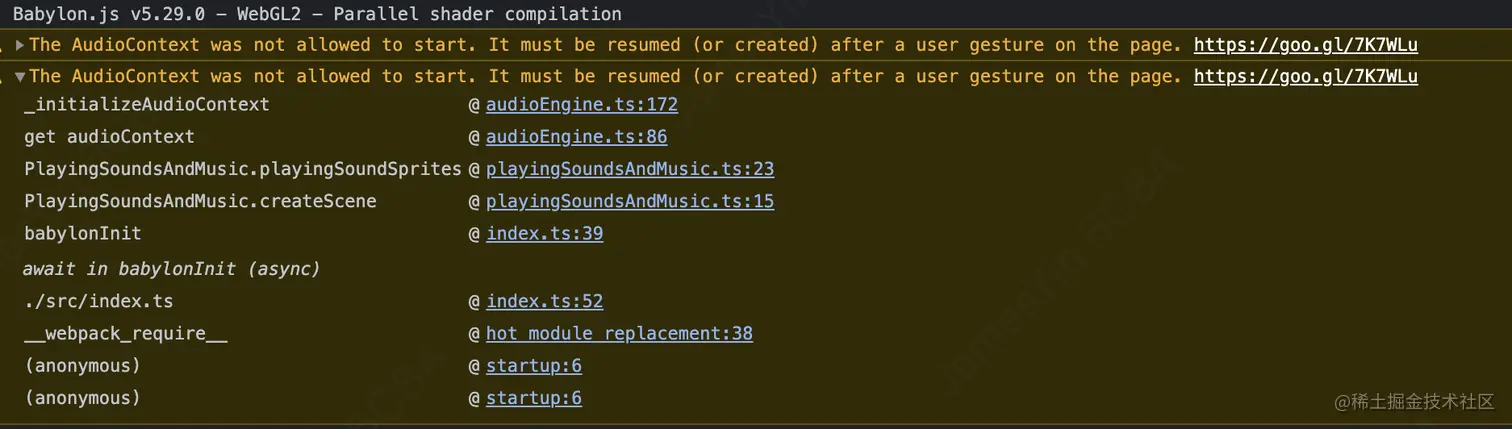
Task: Click the __webpack_require__ frame name
Action: [x=125, y=334]
